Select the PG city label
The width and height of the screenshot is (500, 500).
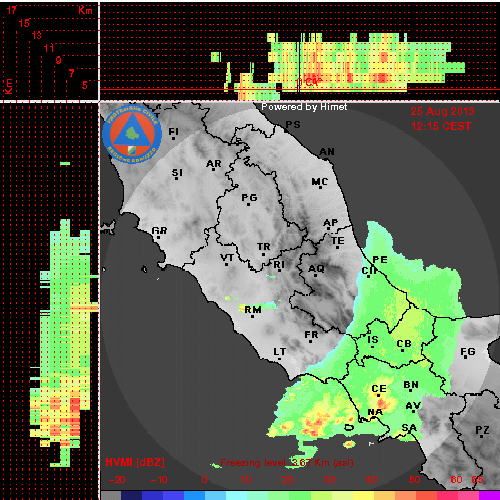[249, 198]
